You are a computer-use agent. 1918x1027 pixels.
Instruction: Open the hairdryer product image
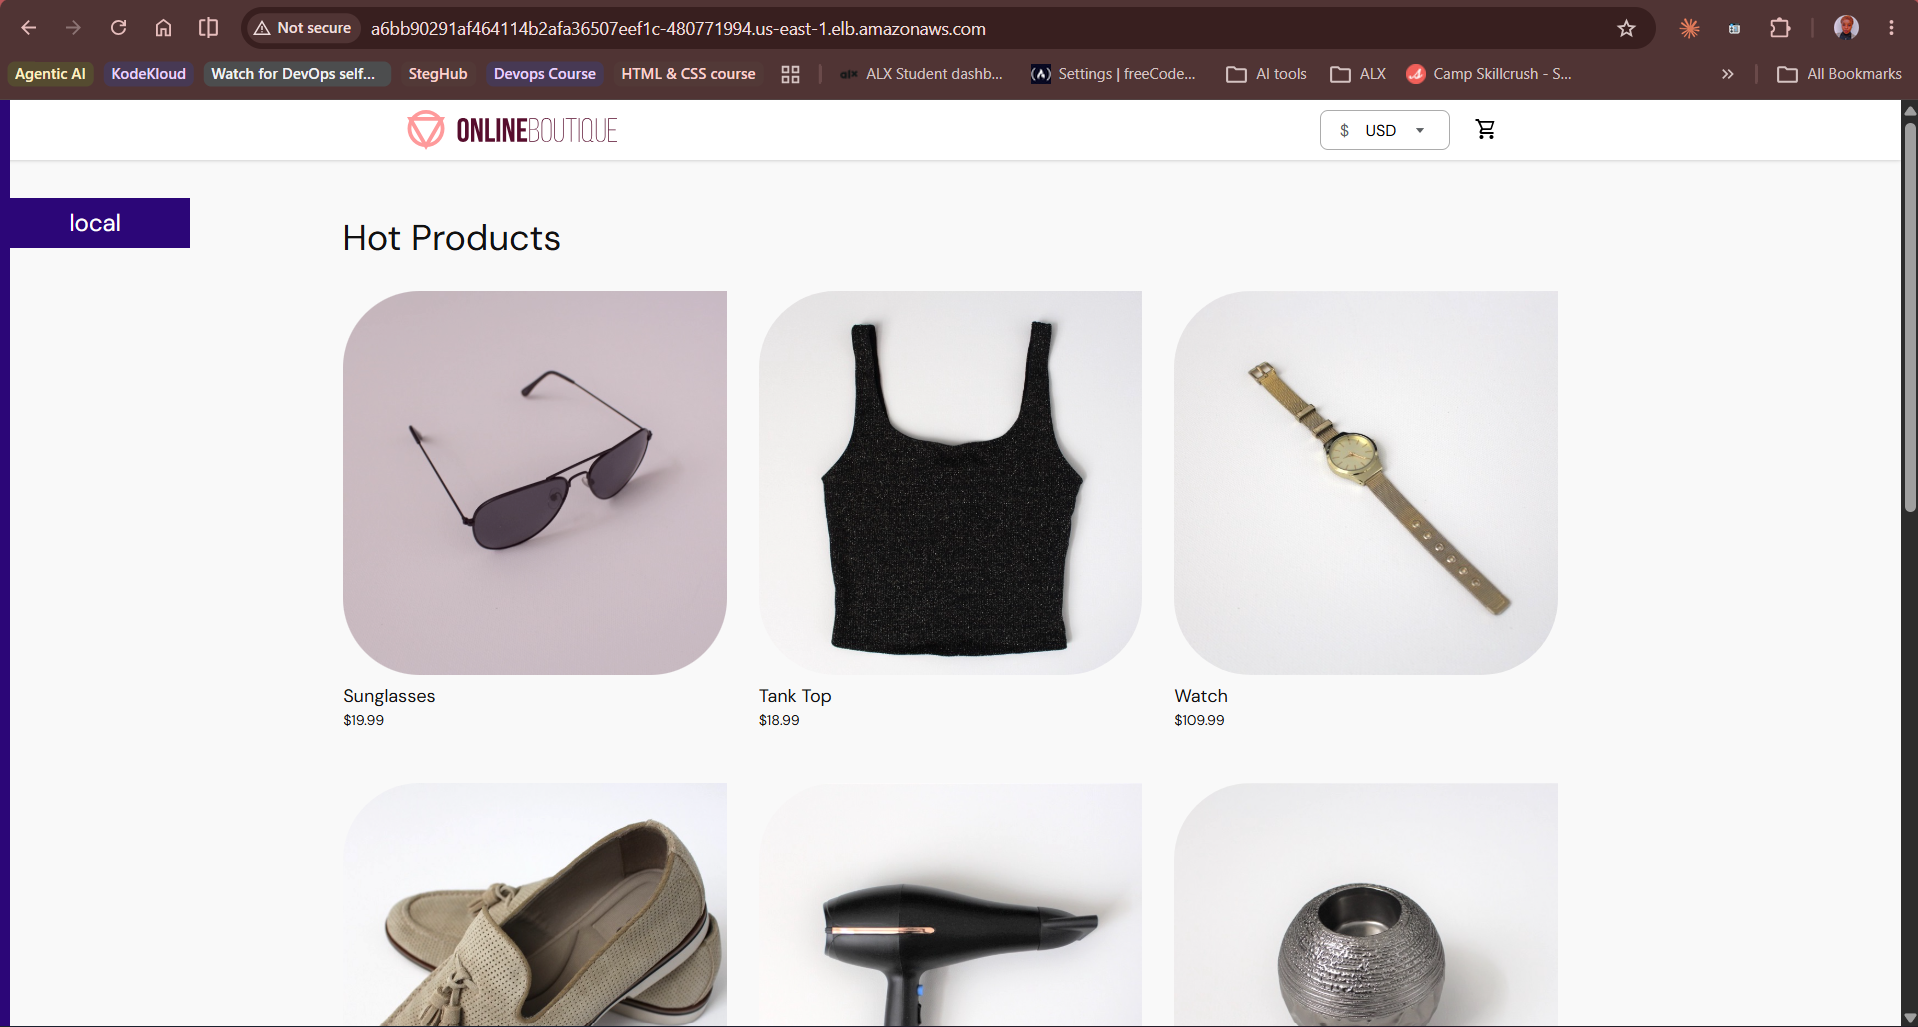(x=950, y=904)
